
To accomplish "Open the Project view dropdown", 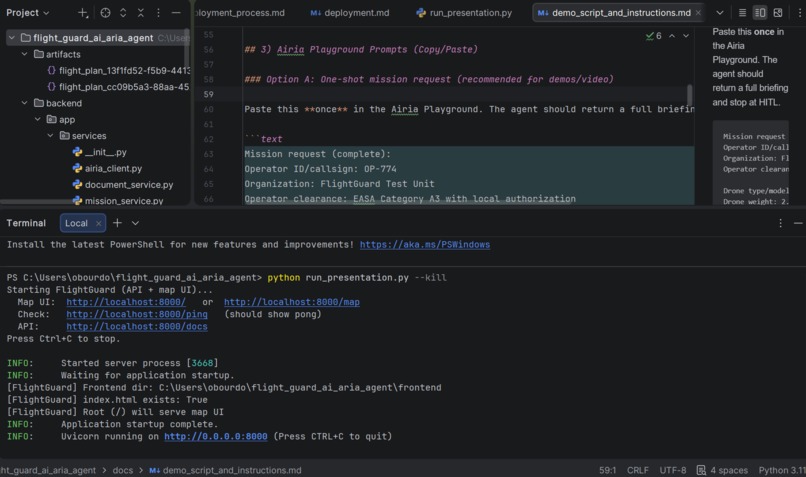I will (27, 13).
